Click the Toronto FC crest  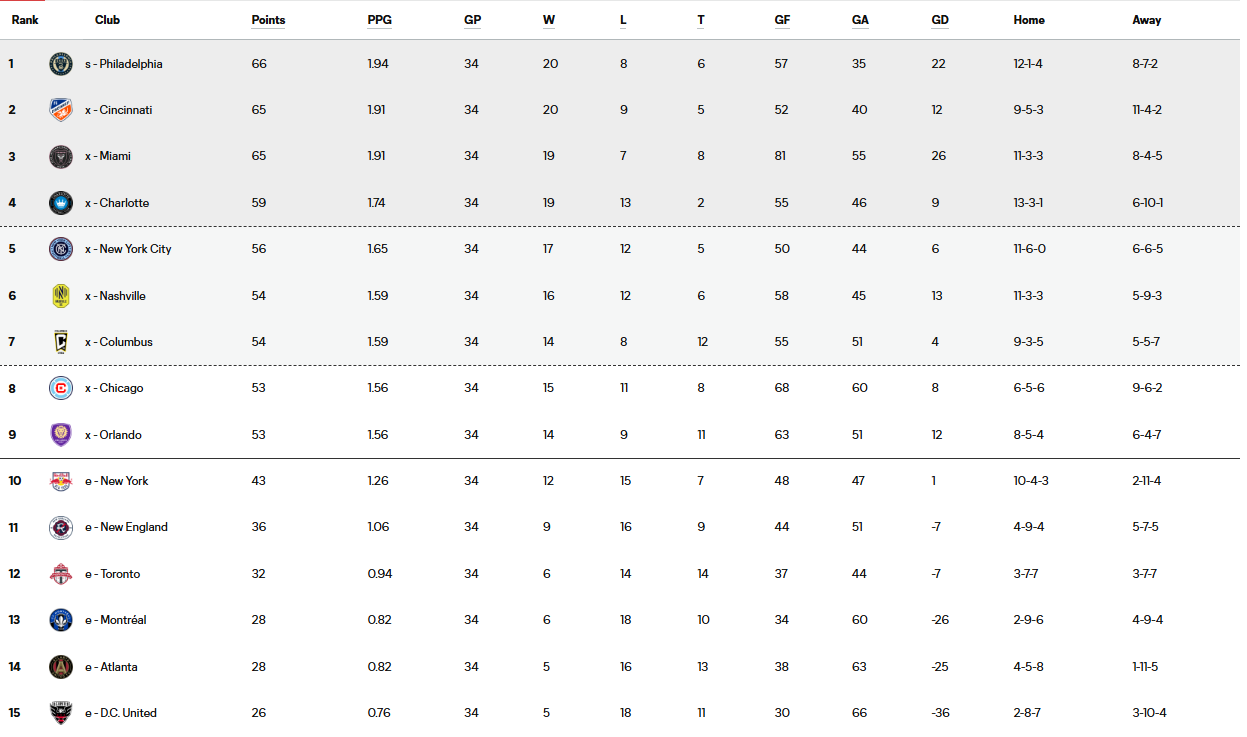(61, 574)
